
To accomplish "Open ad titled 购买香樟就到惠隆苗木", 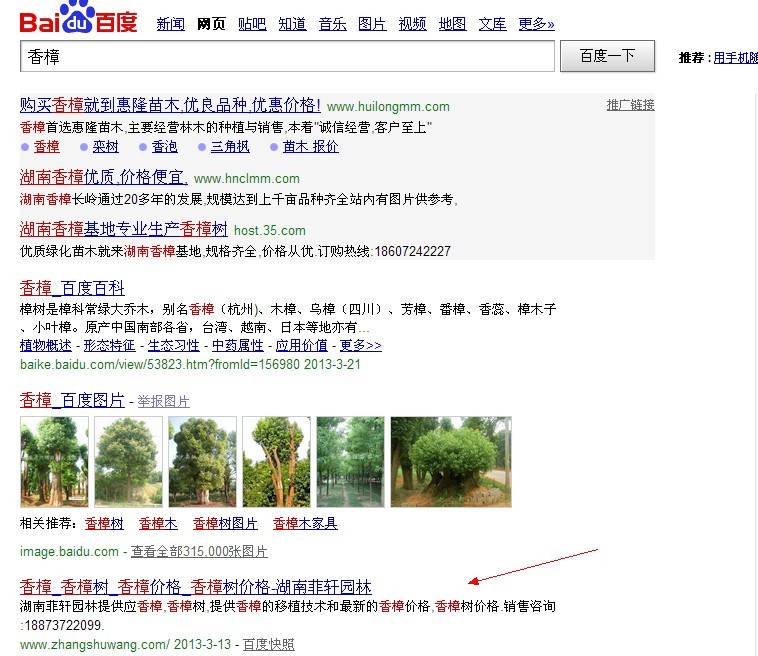I will pyautogui.click(x=170, y=105).
